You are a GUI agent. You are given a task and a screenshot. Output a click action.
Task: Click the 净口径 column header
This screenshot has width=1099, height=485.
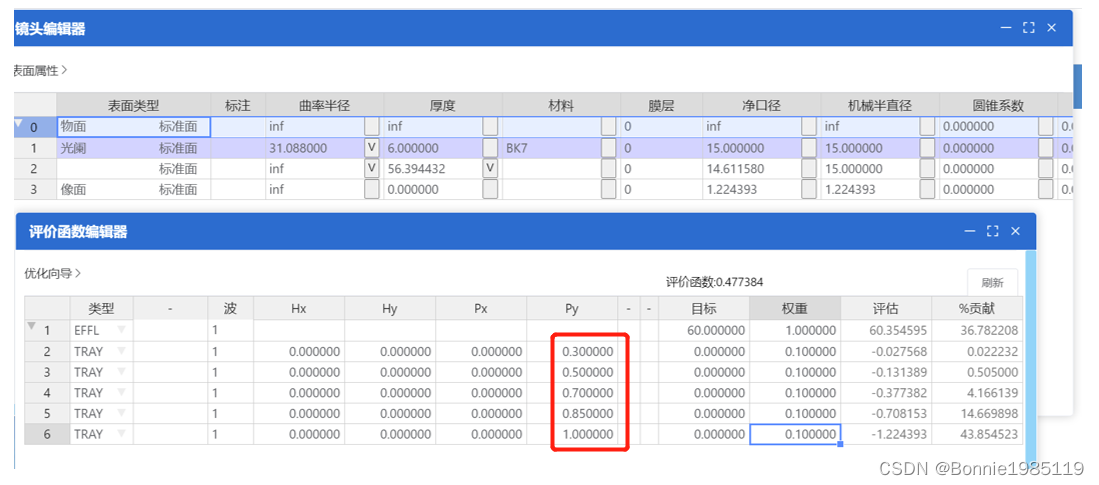point(762,106)
